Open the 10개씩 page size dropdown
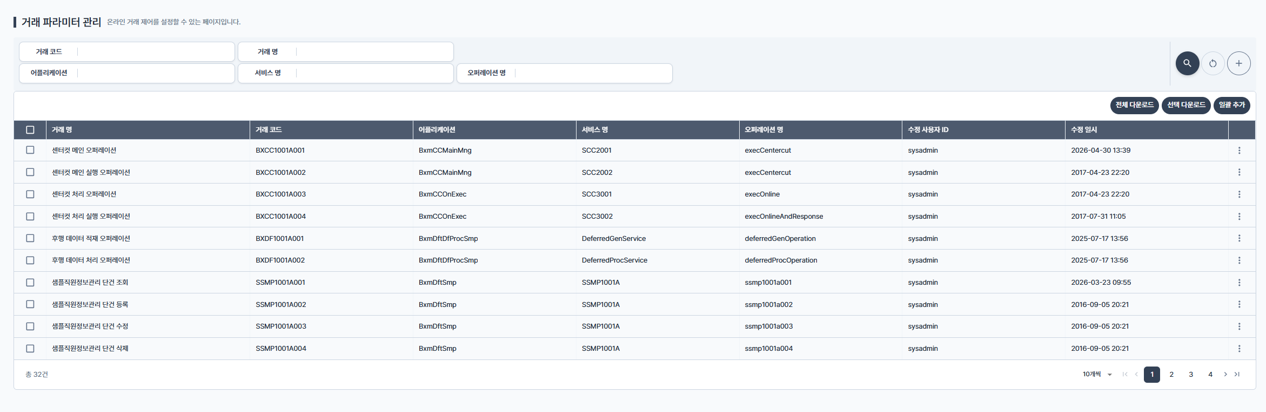1266x412 pixels. tap(1097, 375)
